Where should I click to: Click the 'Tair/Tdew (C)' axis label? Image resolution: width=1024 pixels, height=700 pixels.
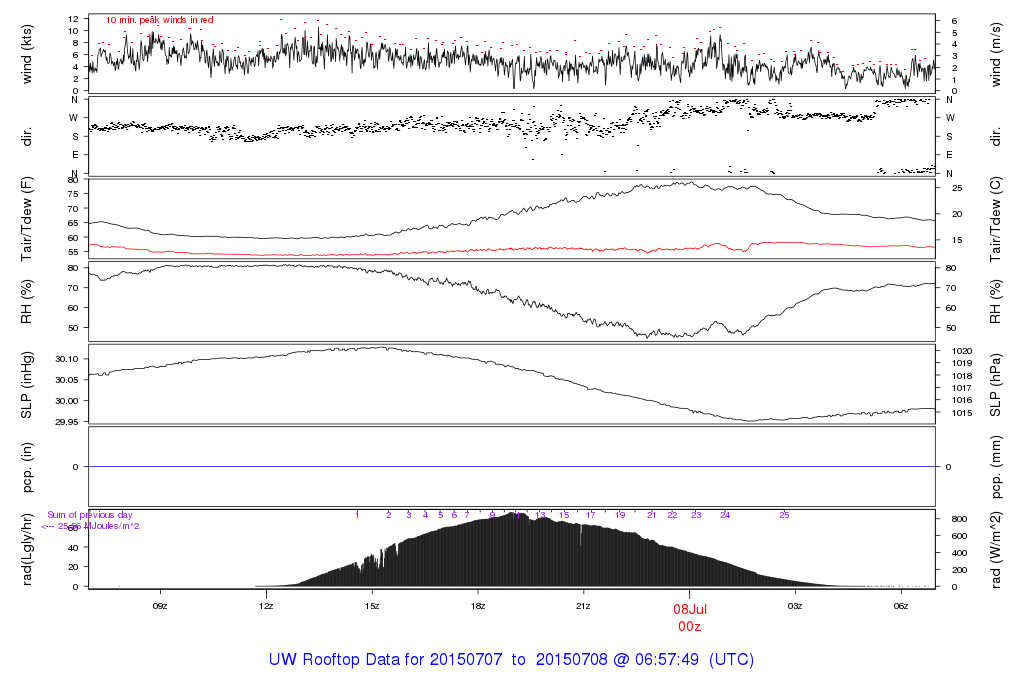[x=995, y=219]
